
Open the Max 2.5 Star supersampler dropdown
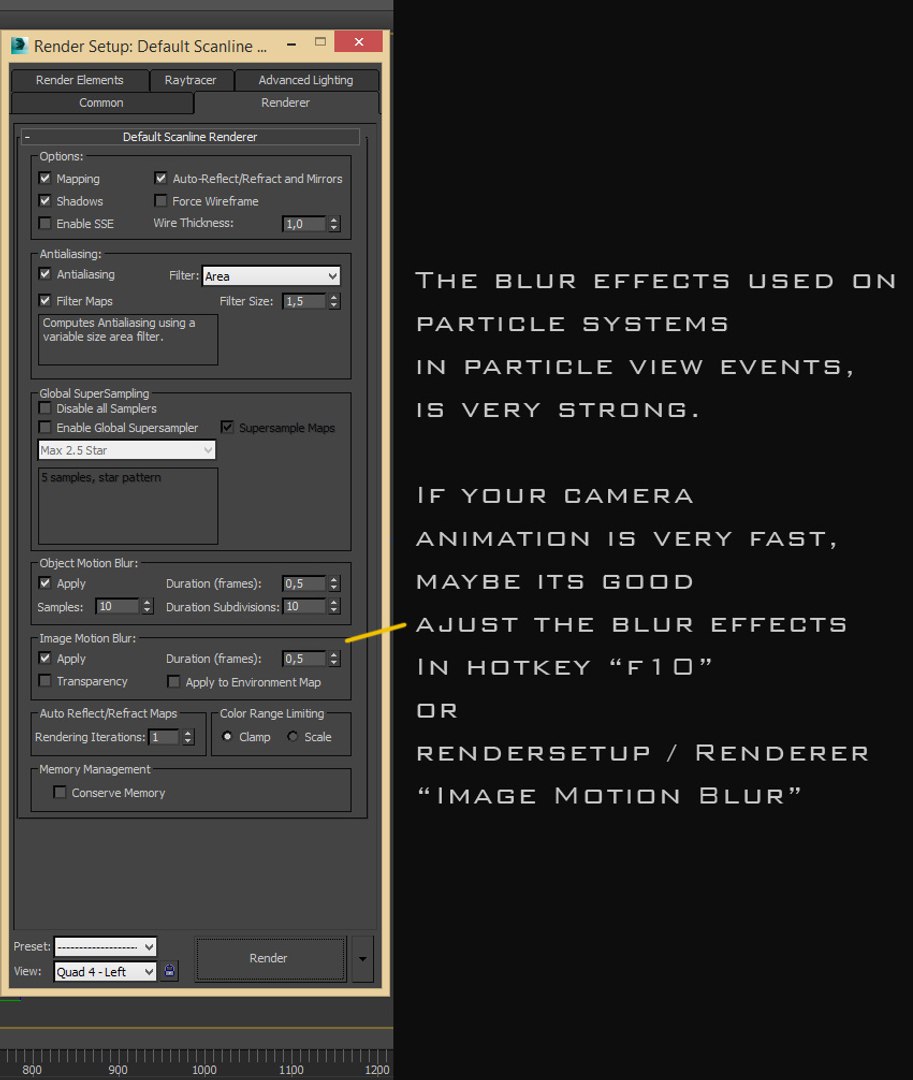coord(127,450)
